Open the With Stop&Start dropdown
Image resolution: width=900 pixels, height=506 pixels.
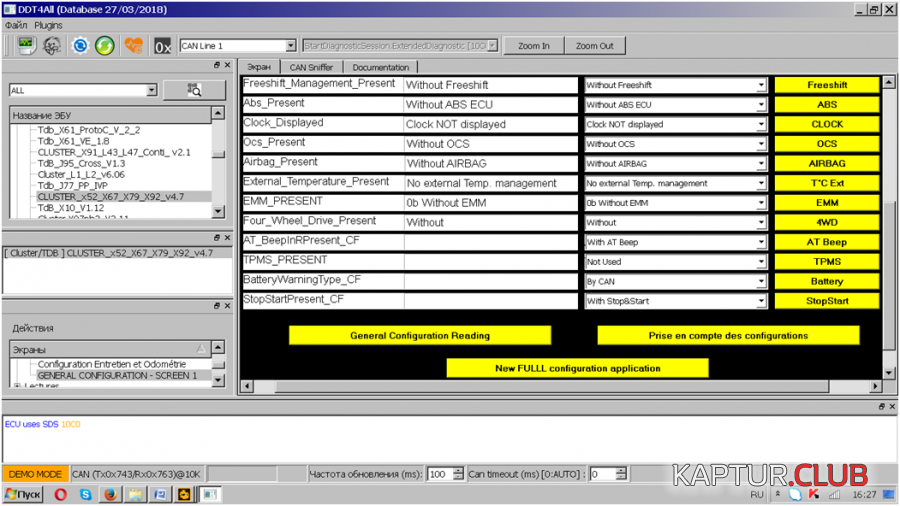[761, 301]
